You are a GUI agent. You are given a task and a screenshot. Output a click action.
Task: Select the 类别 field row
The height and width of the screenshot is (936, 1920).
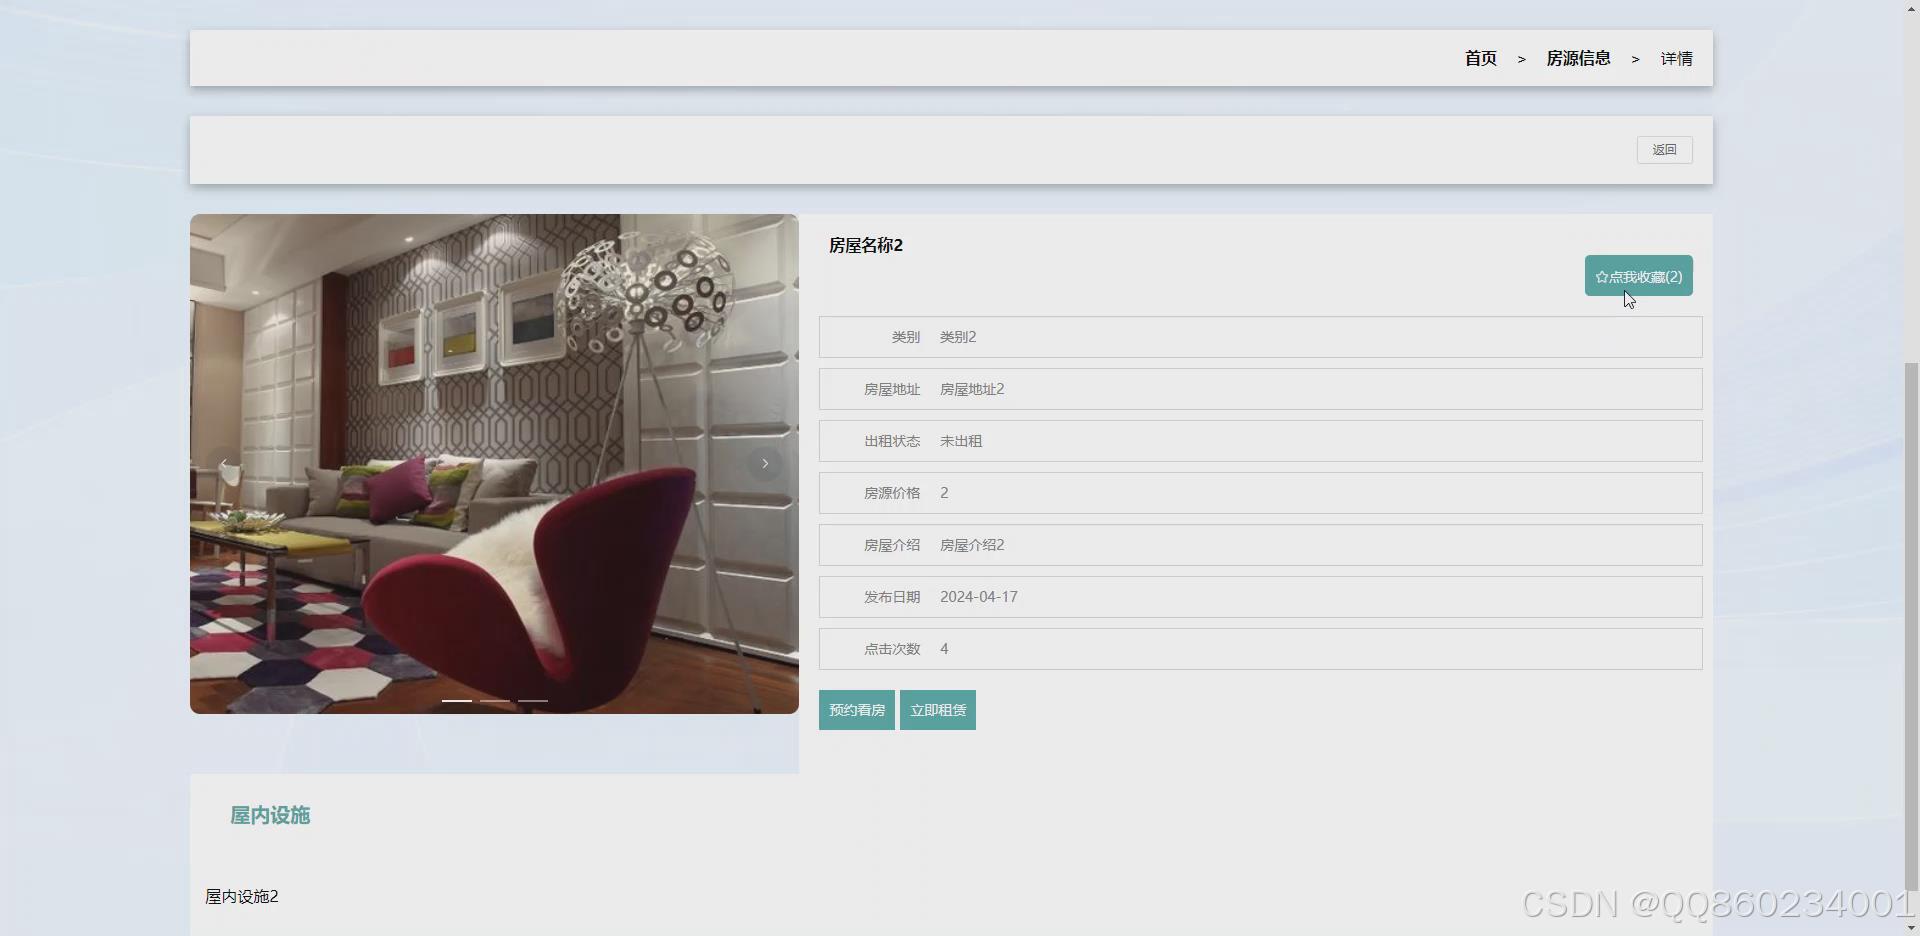point(1260,337)
